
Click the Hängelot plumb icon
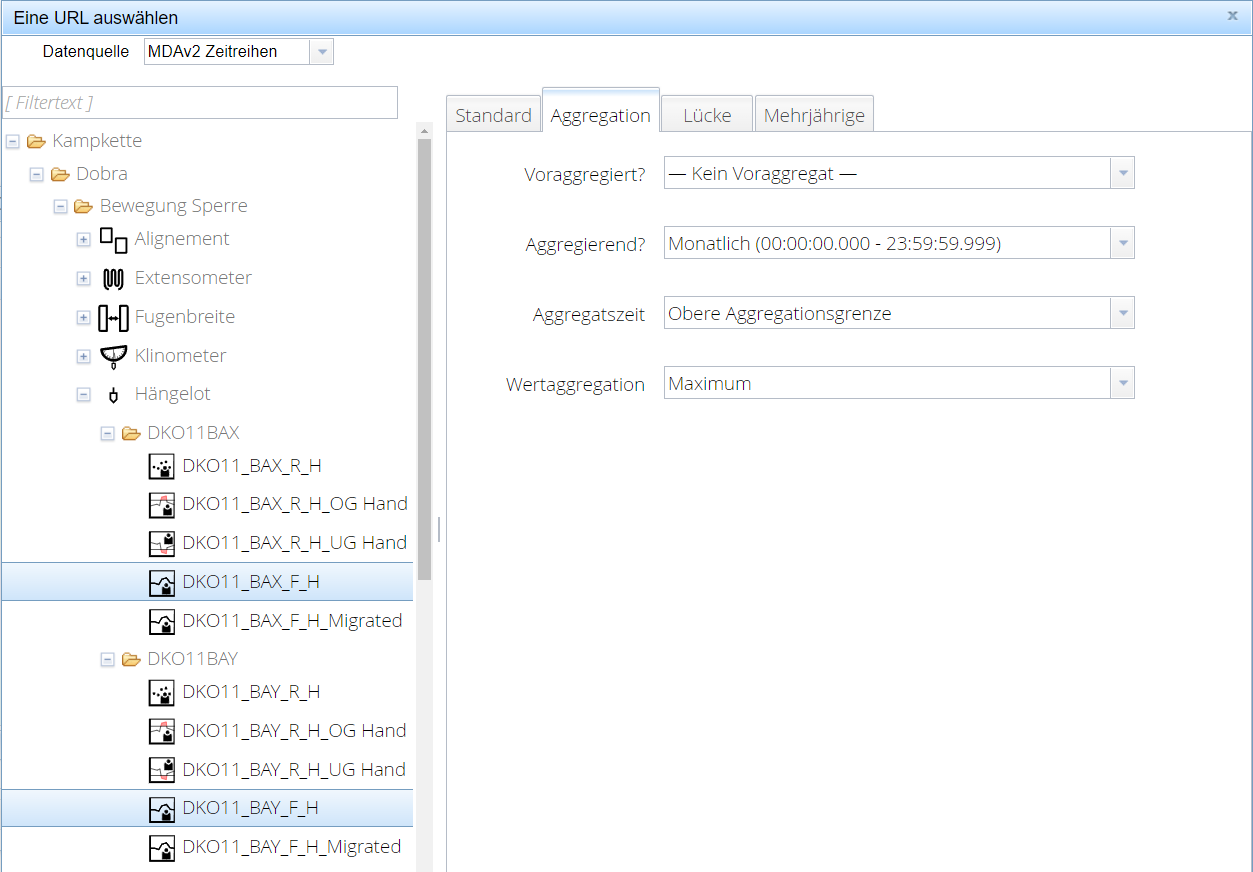pyautogui.click(x=113, y=395)
